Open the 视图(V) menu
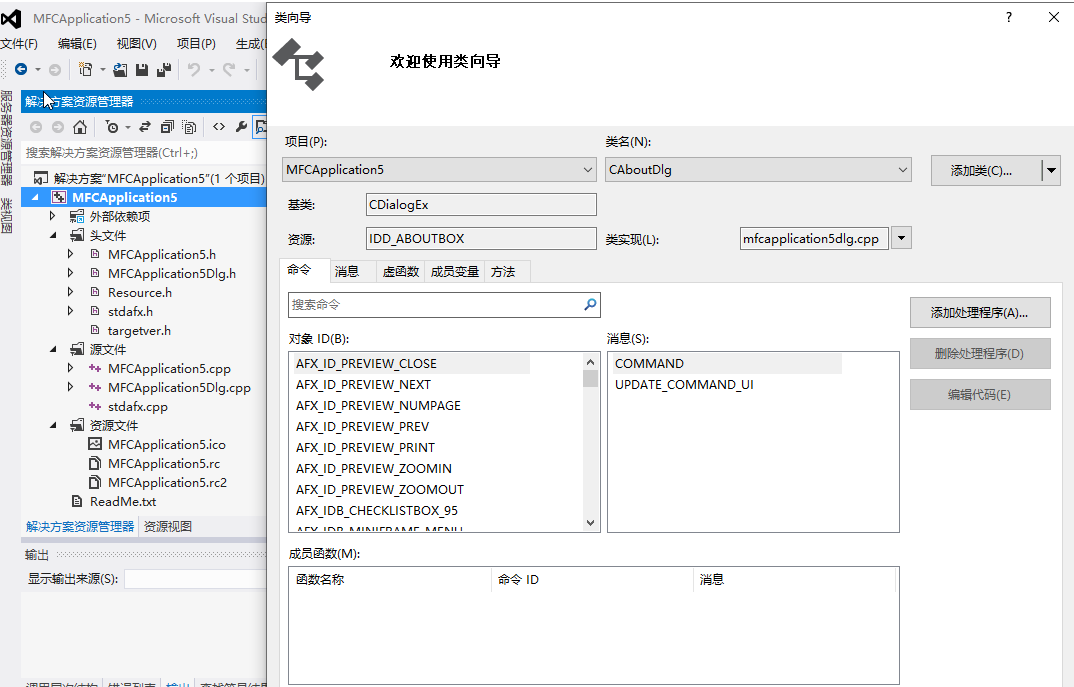The height and width of the screenshot is (687, 1074). coord(136,44)
